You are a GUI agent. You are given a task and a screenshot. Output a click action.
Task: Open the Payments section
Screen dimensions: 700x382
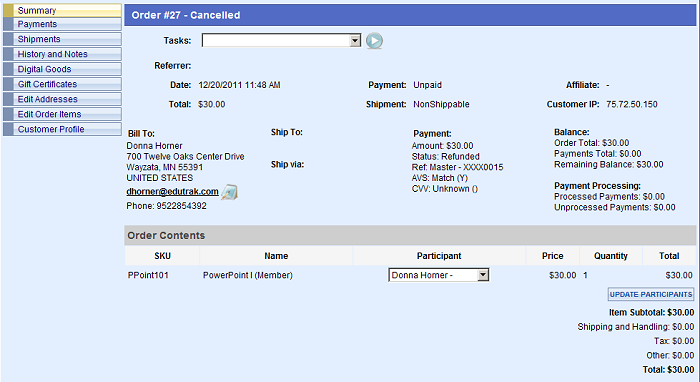click(x=62, y=24)
